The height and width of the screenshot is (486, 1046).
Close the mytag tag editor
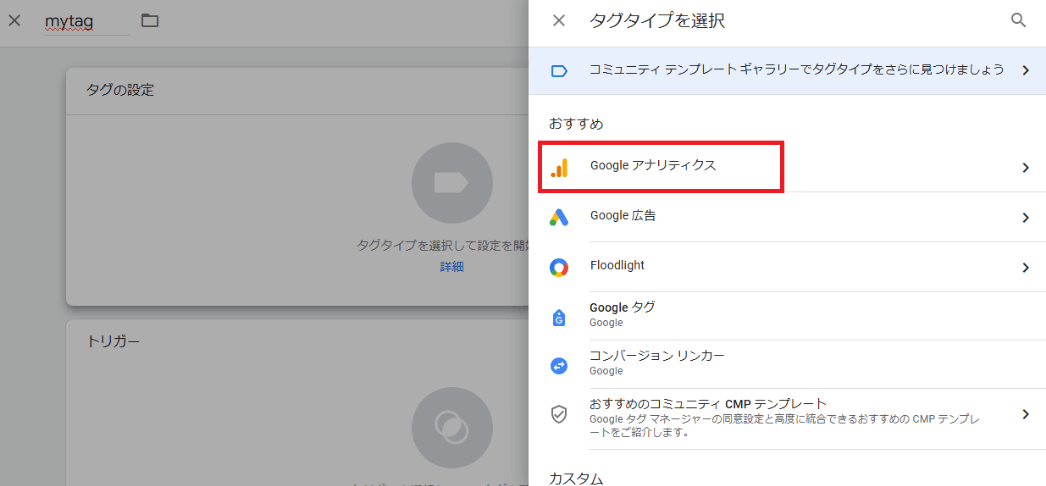[x=15, y=21]
